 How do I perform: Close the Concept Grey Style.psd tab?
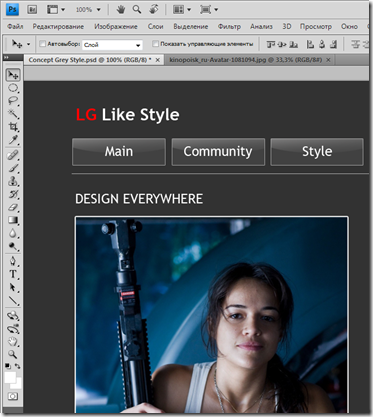158,60
